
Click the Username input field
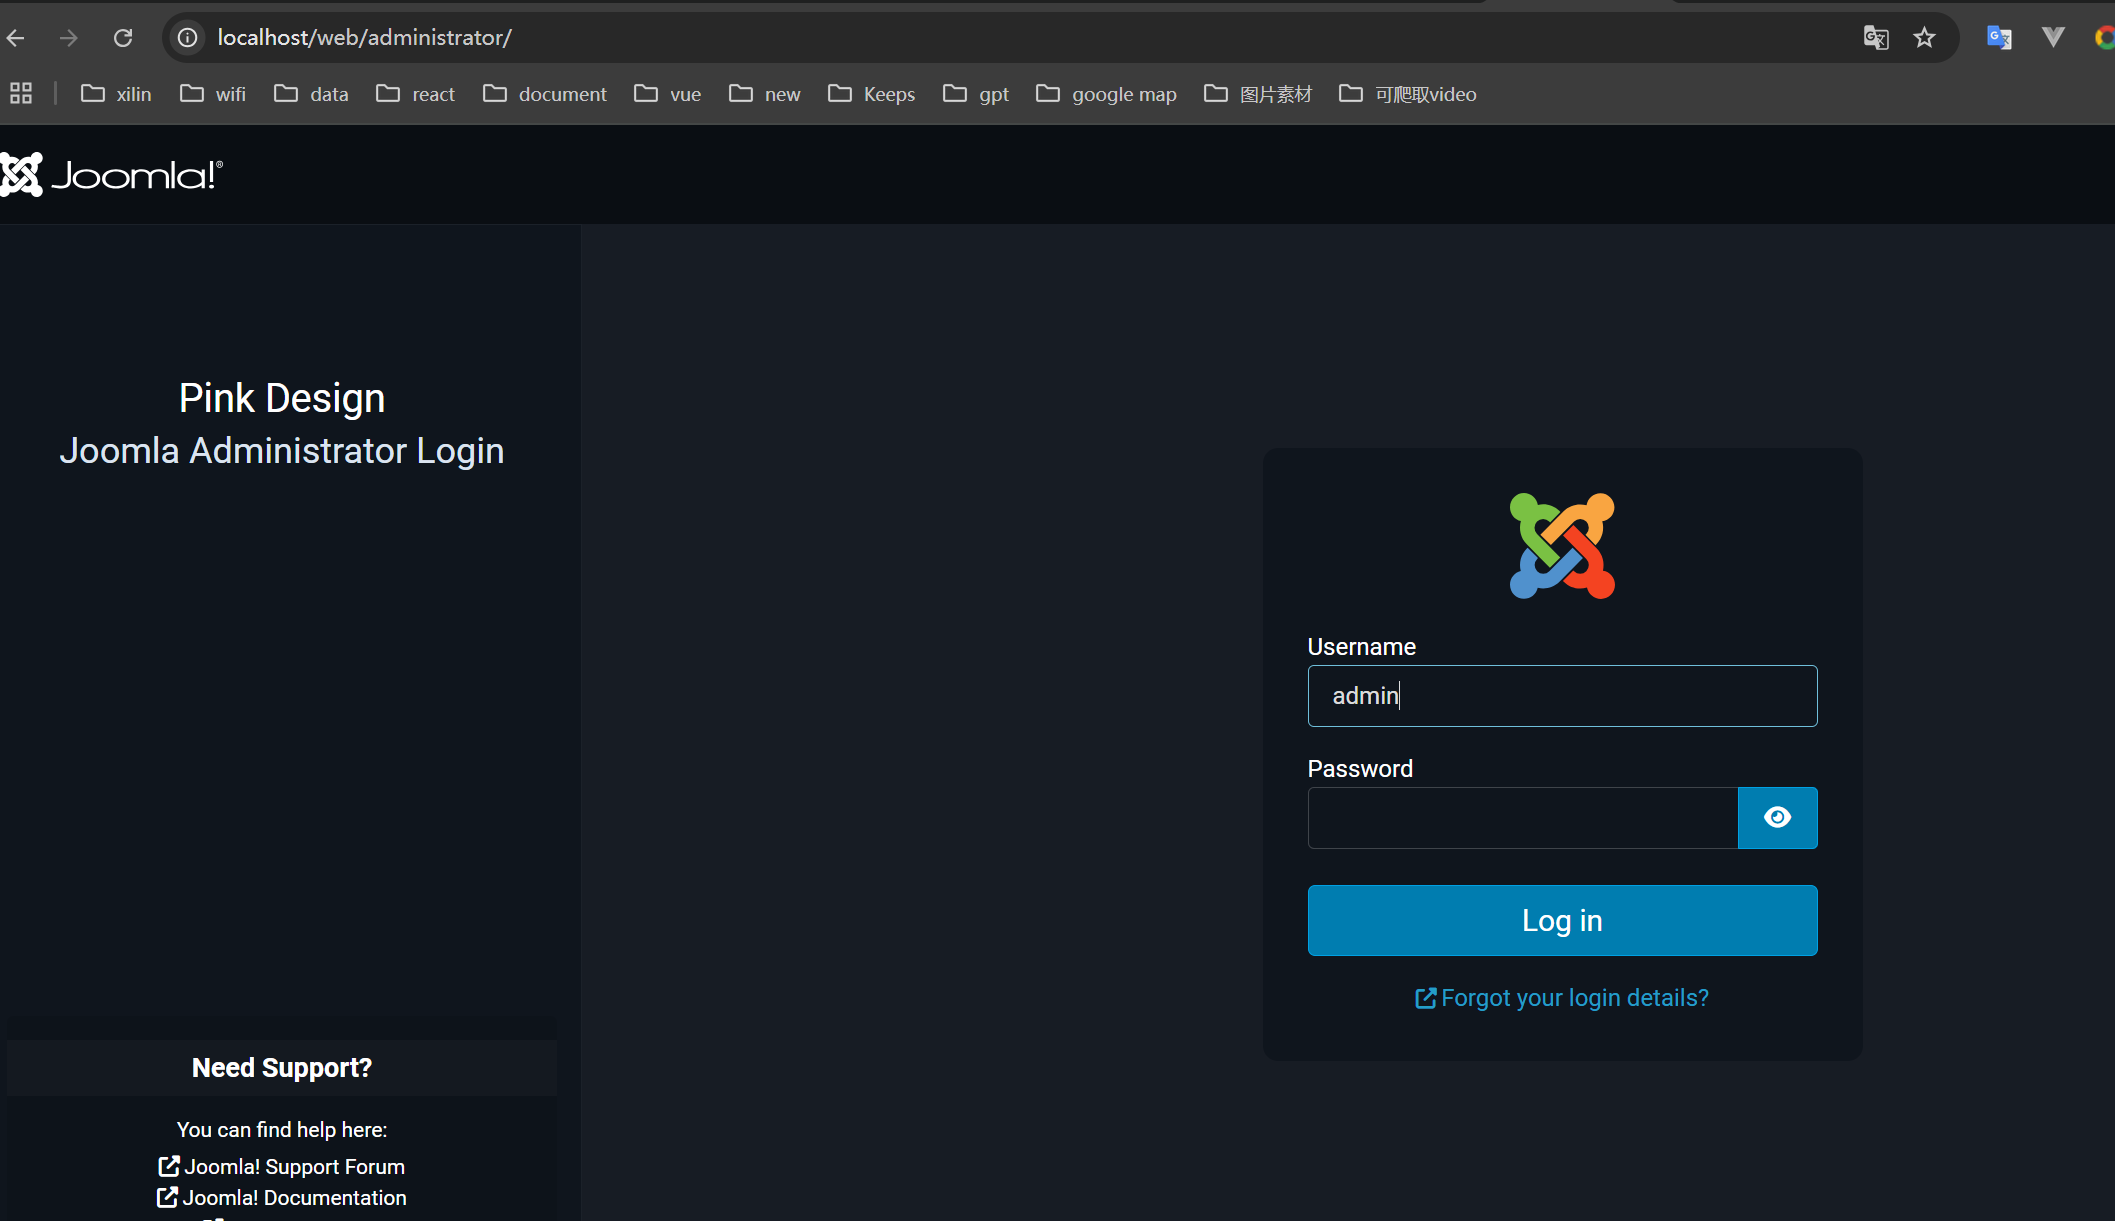point(1562,696)
